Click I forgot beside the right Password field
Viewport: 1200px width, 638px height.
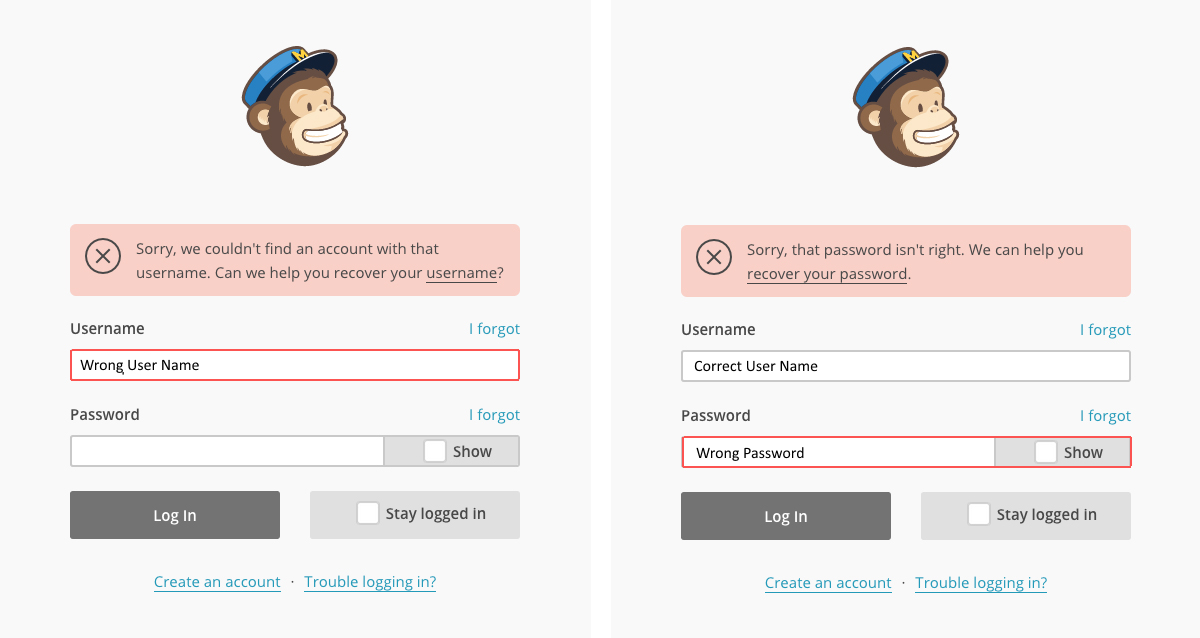(x=1106, y=415)
